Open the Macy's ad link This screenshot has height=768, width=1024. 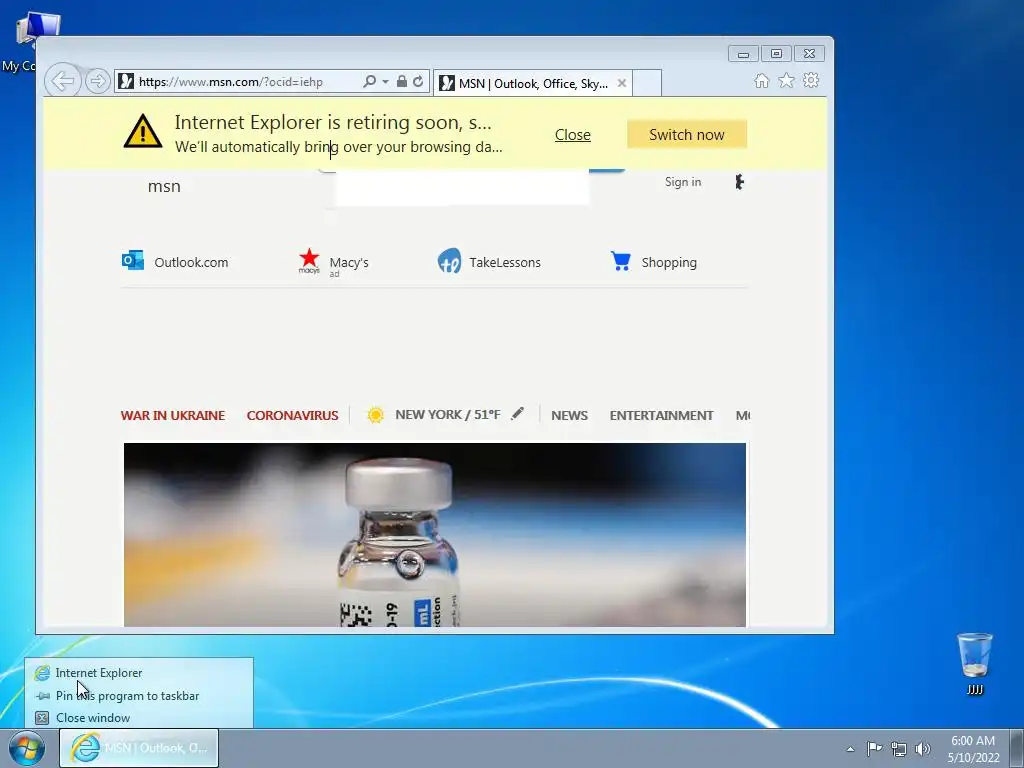pyautogui.click(x=349, y=263)
